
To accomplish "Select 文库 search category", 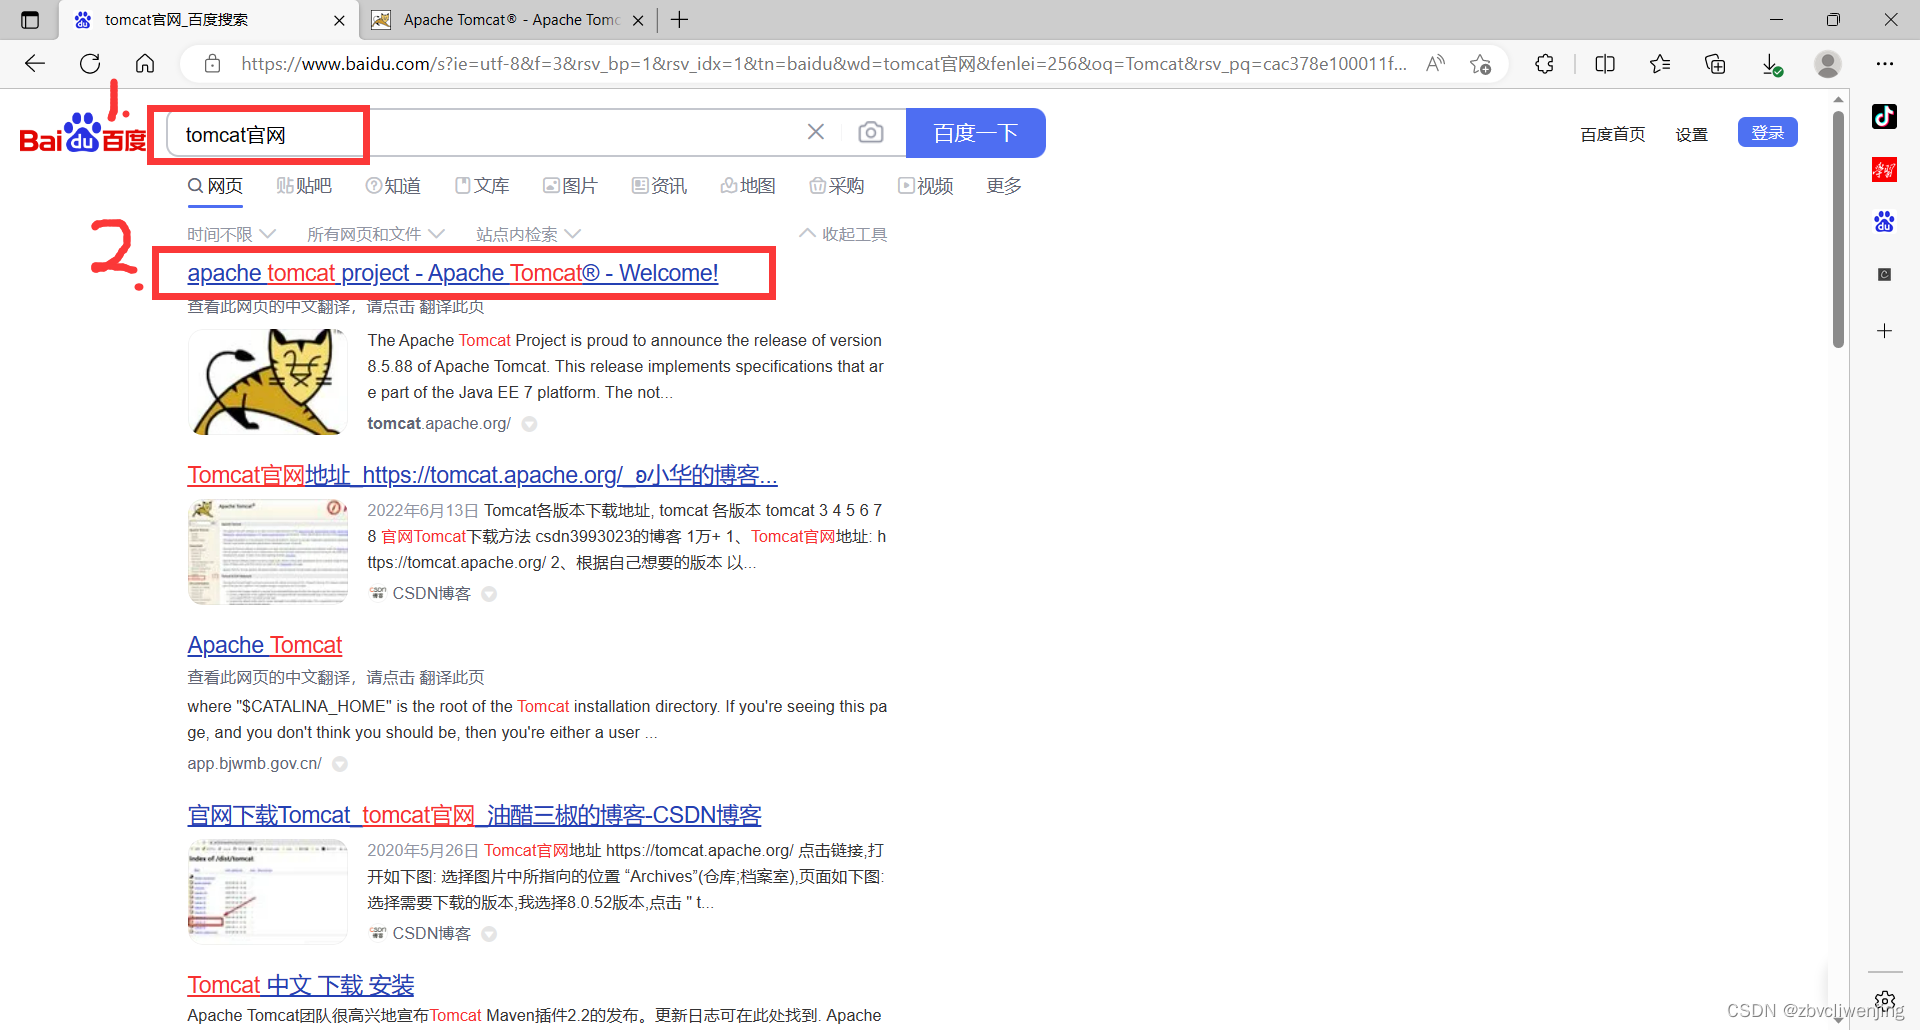I will 482,186.
